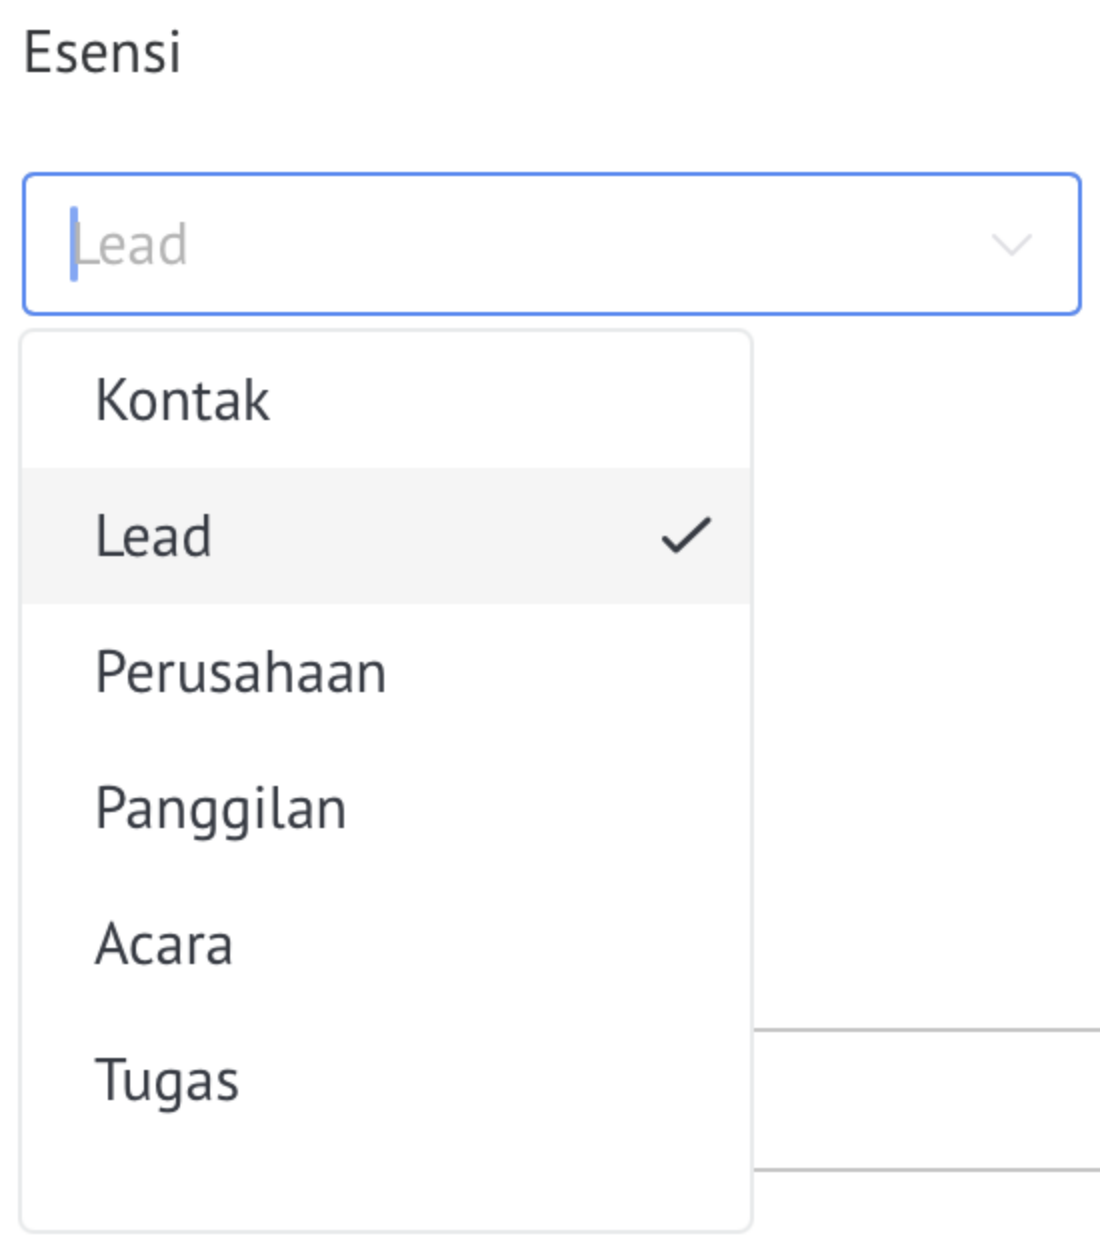Screen dimensions: 1100x1254
Task: Focus the Esensi search field showing Lead
Action: point(551,244)
